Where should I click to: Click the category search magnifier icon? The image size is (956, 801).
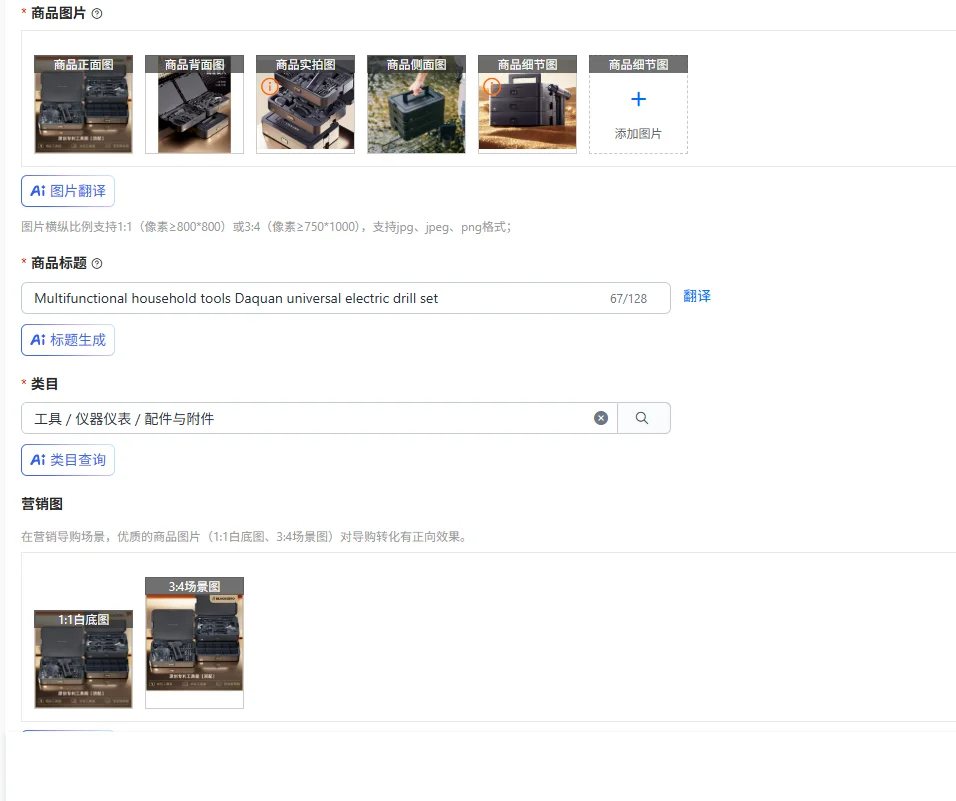click(642, 418)
